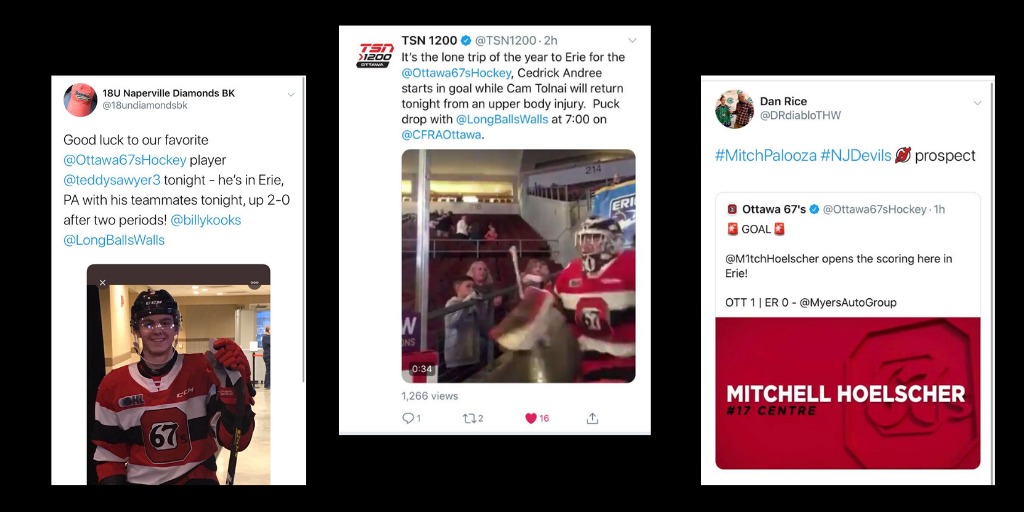Open the TSN 1200 profile avatar

(x=375, y=55)
